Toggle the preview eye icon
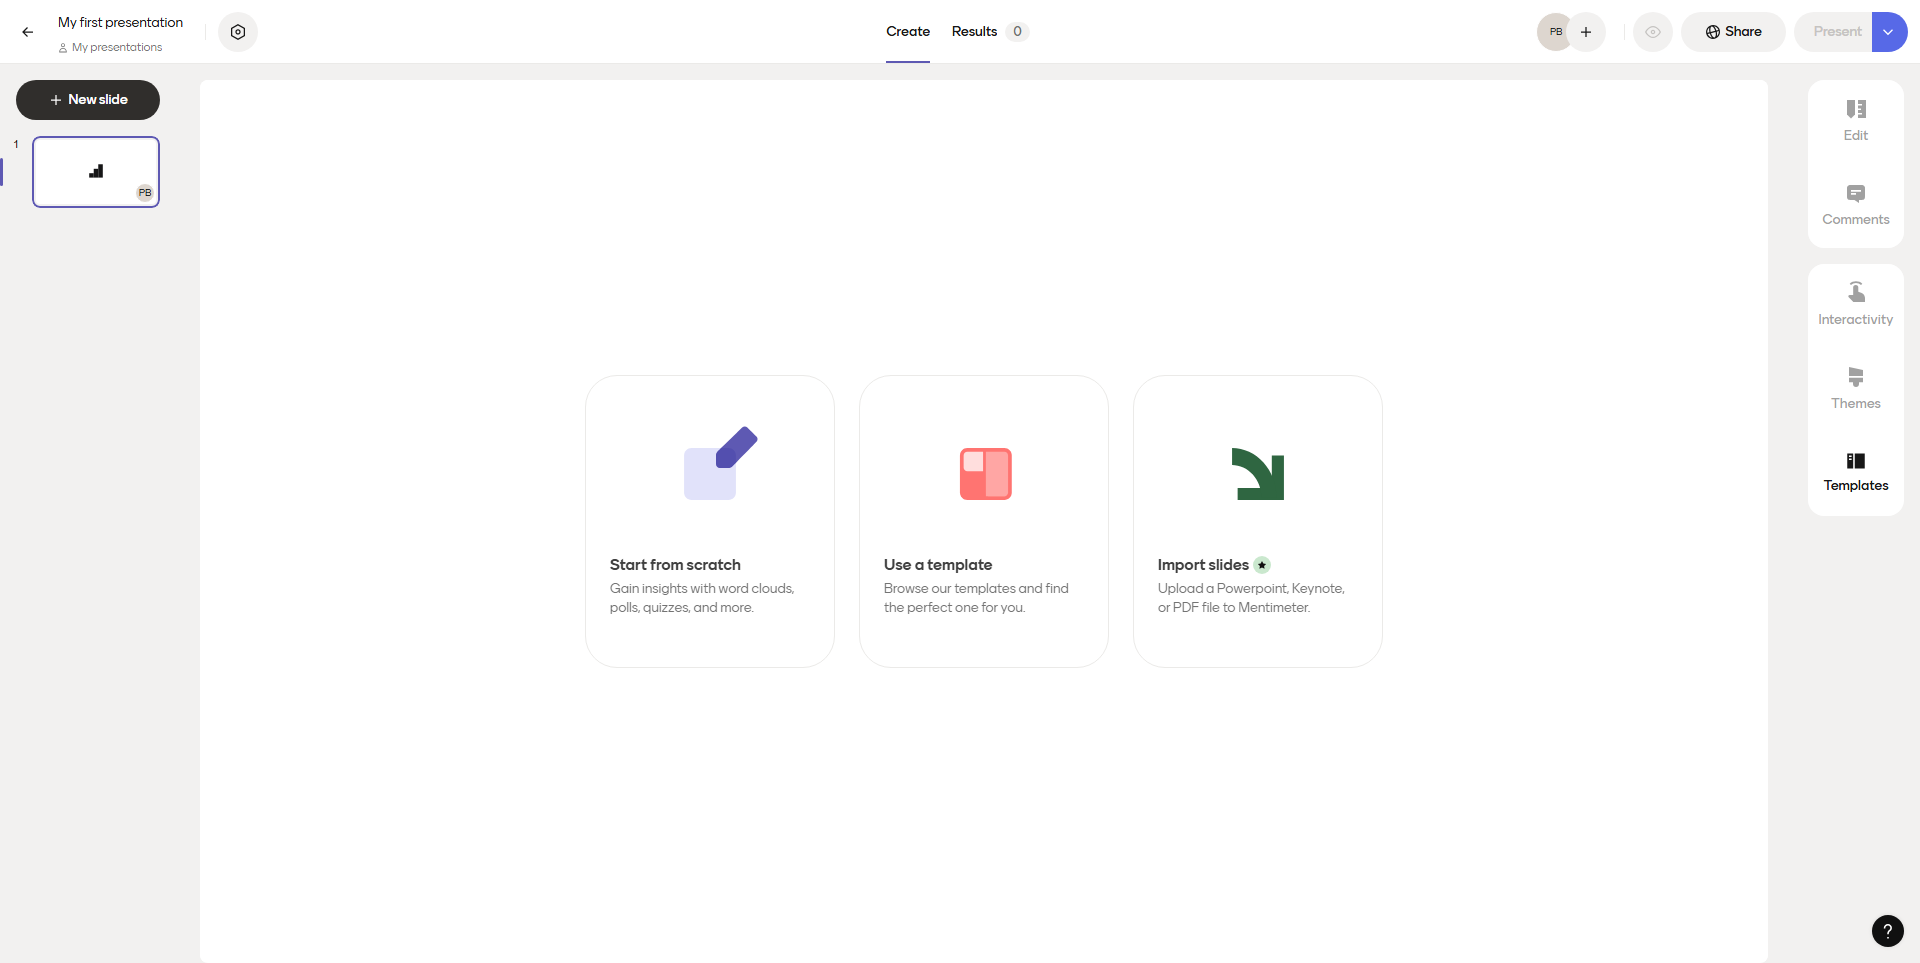 1653,32
